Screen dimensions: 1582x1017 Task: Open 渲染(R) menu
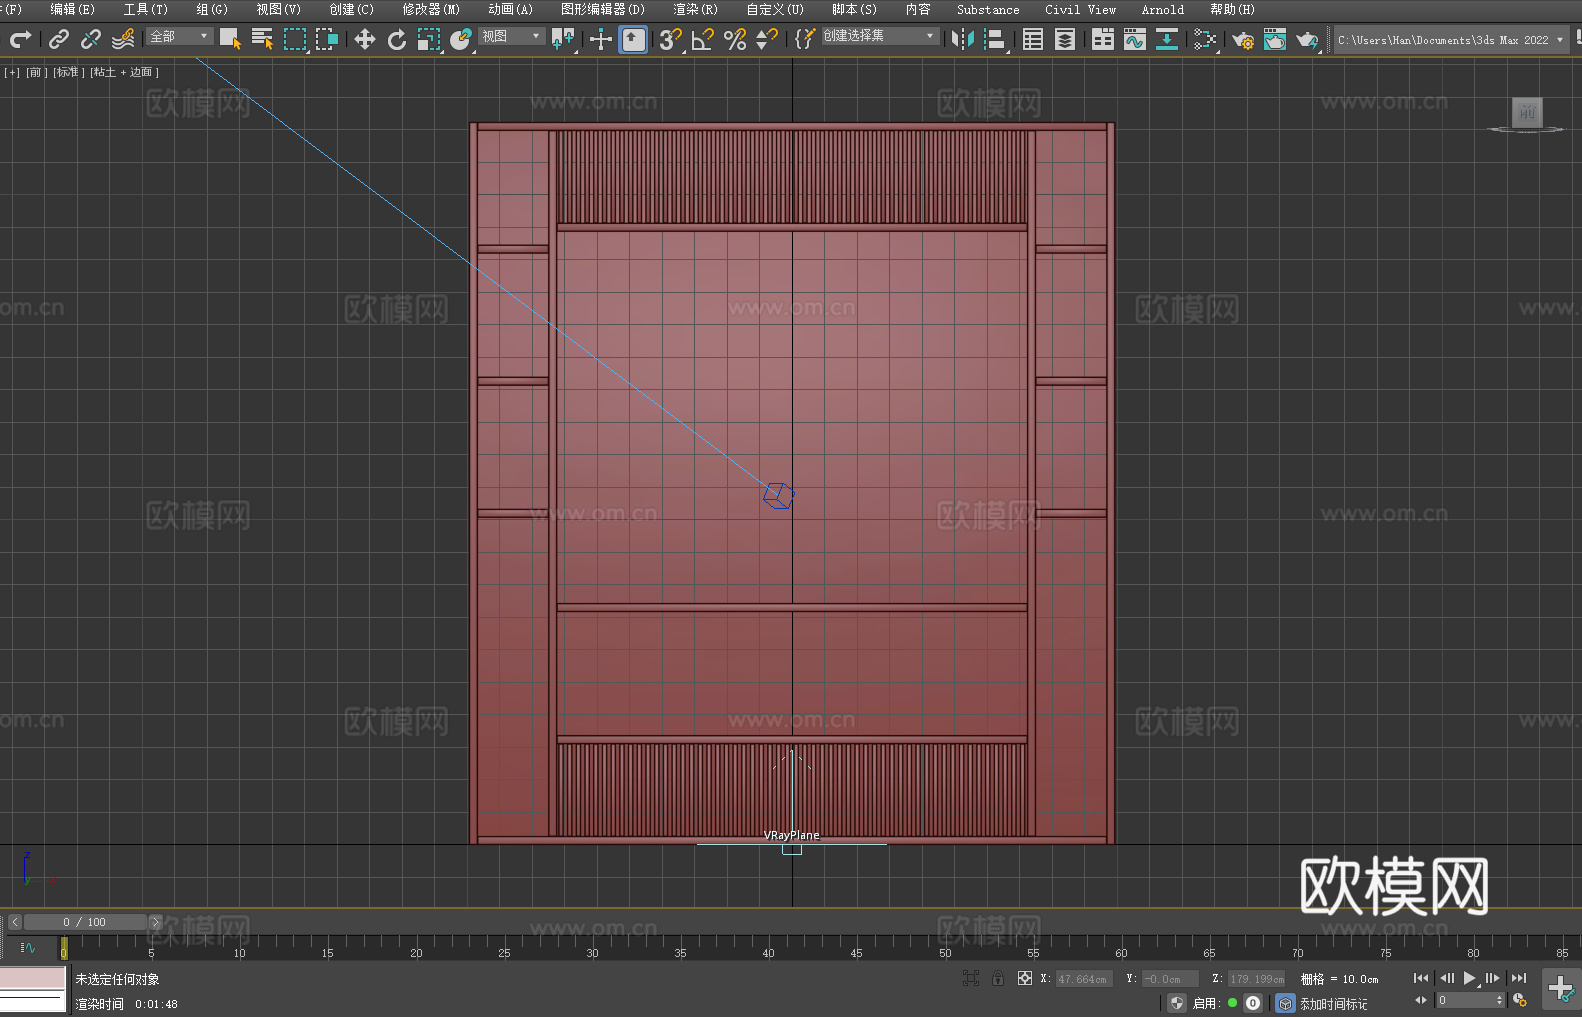[x=695, y=9]
